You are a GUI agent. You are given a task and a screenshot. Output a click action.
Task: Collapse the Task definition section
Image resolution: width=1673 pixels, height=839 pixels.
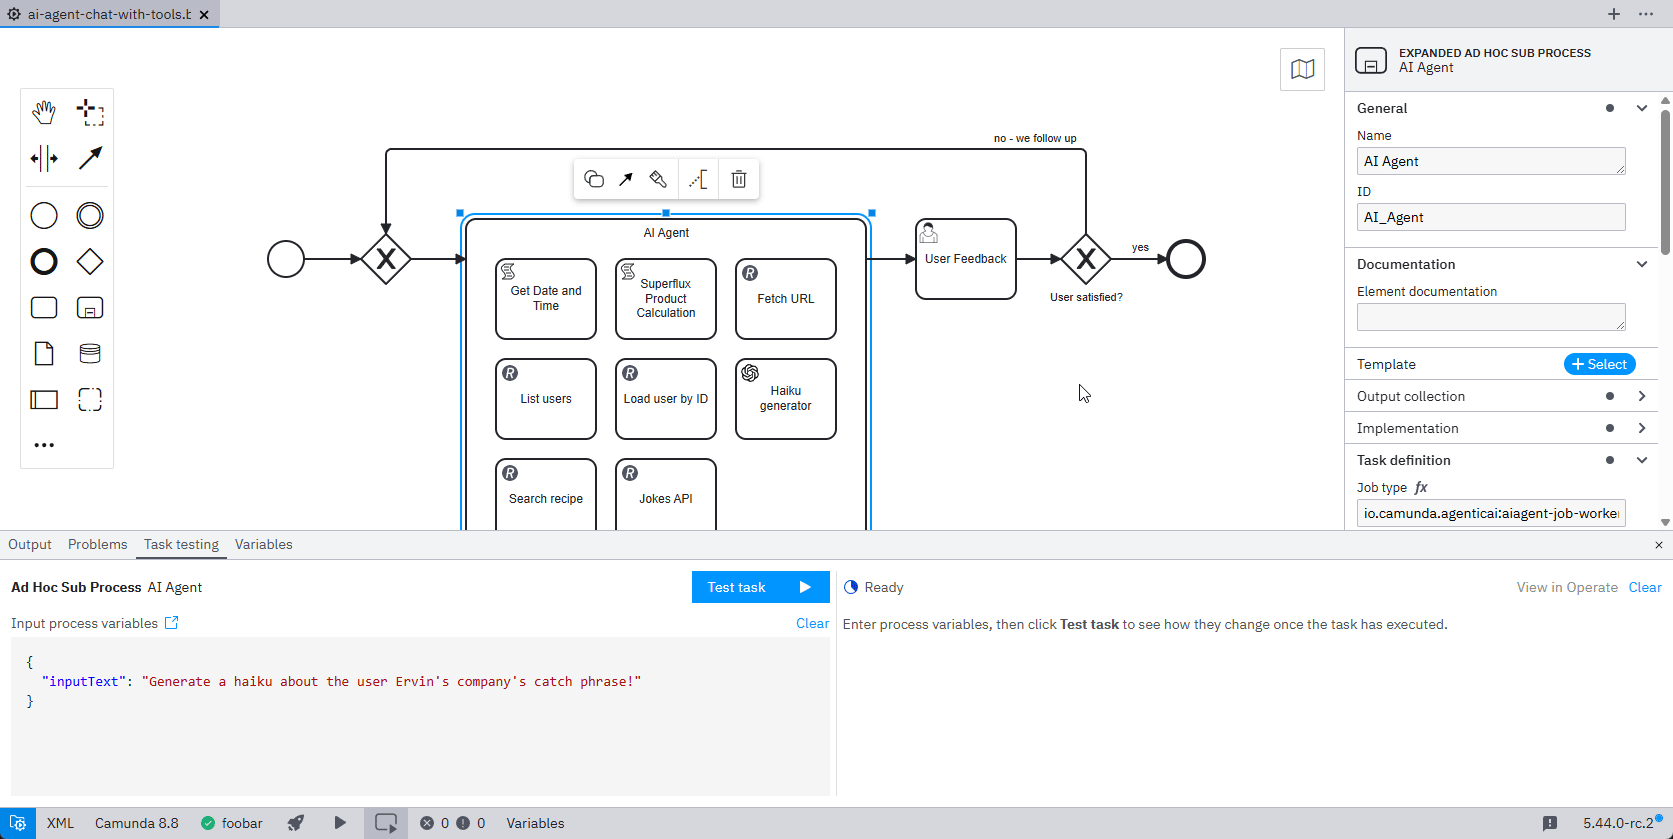[x=1641, y=460]
